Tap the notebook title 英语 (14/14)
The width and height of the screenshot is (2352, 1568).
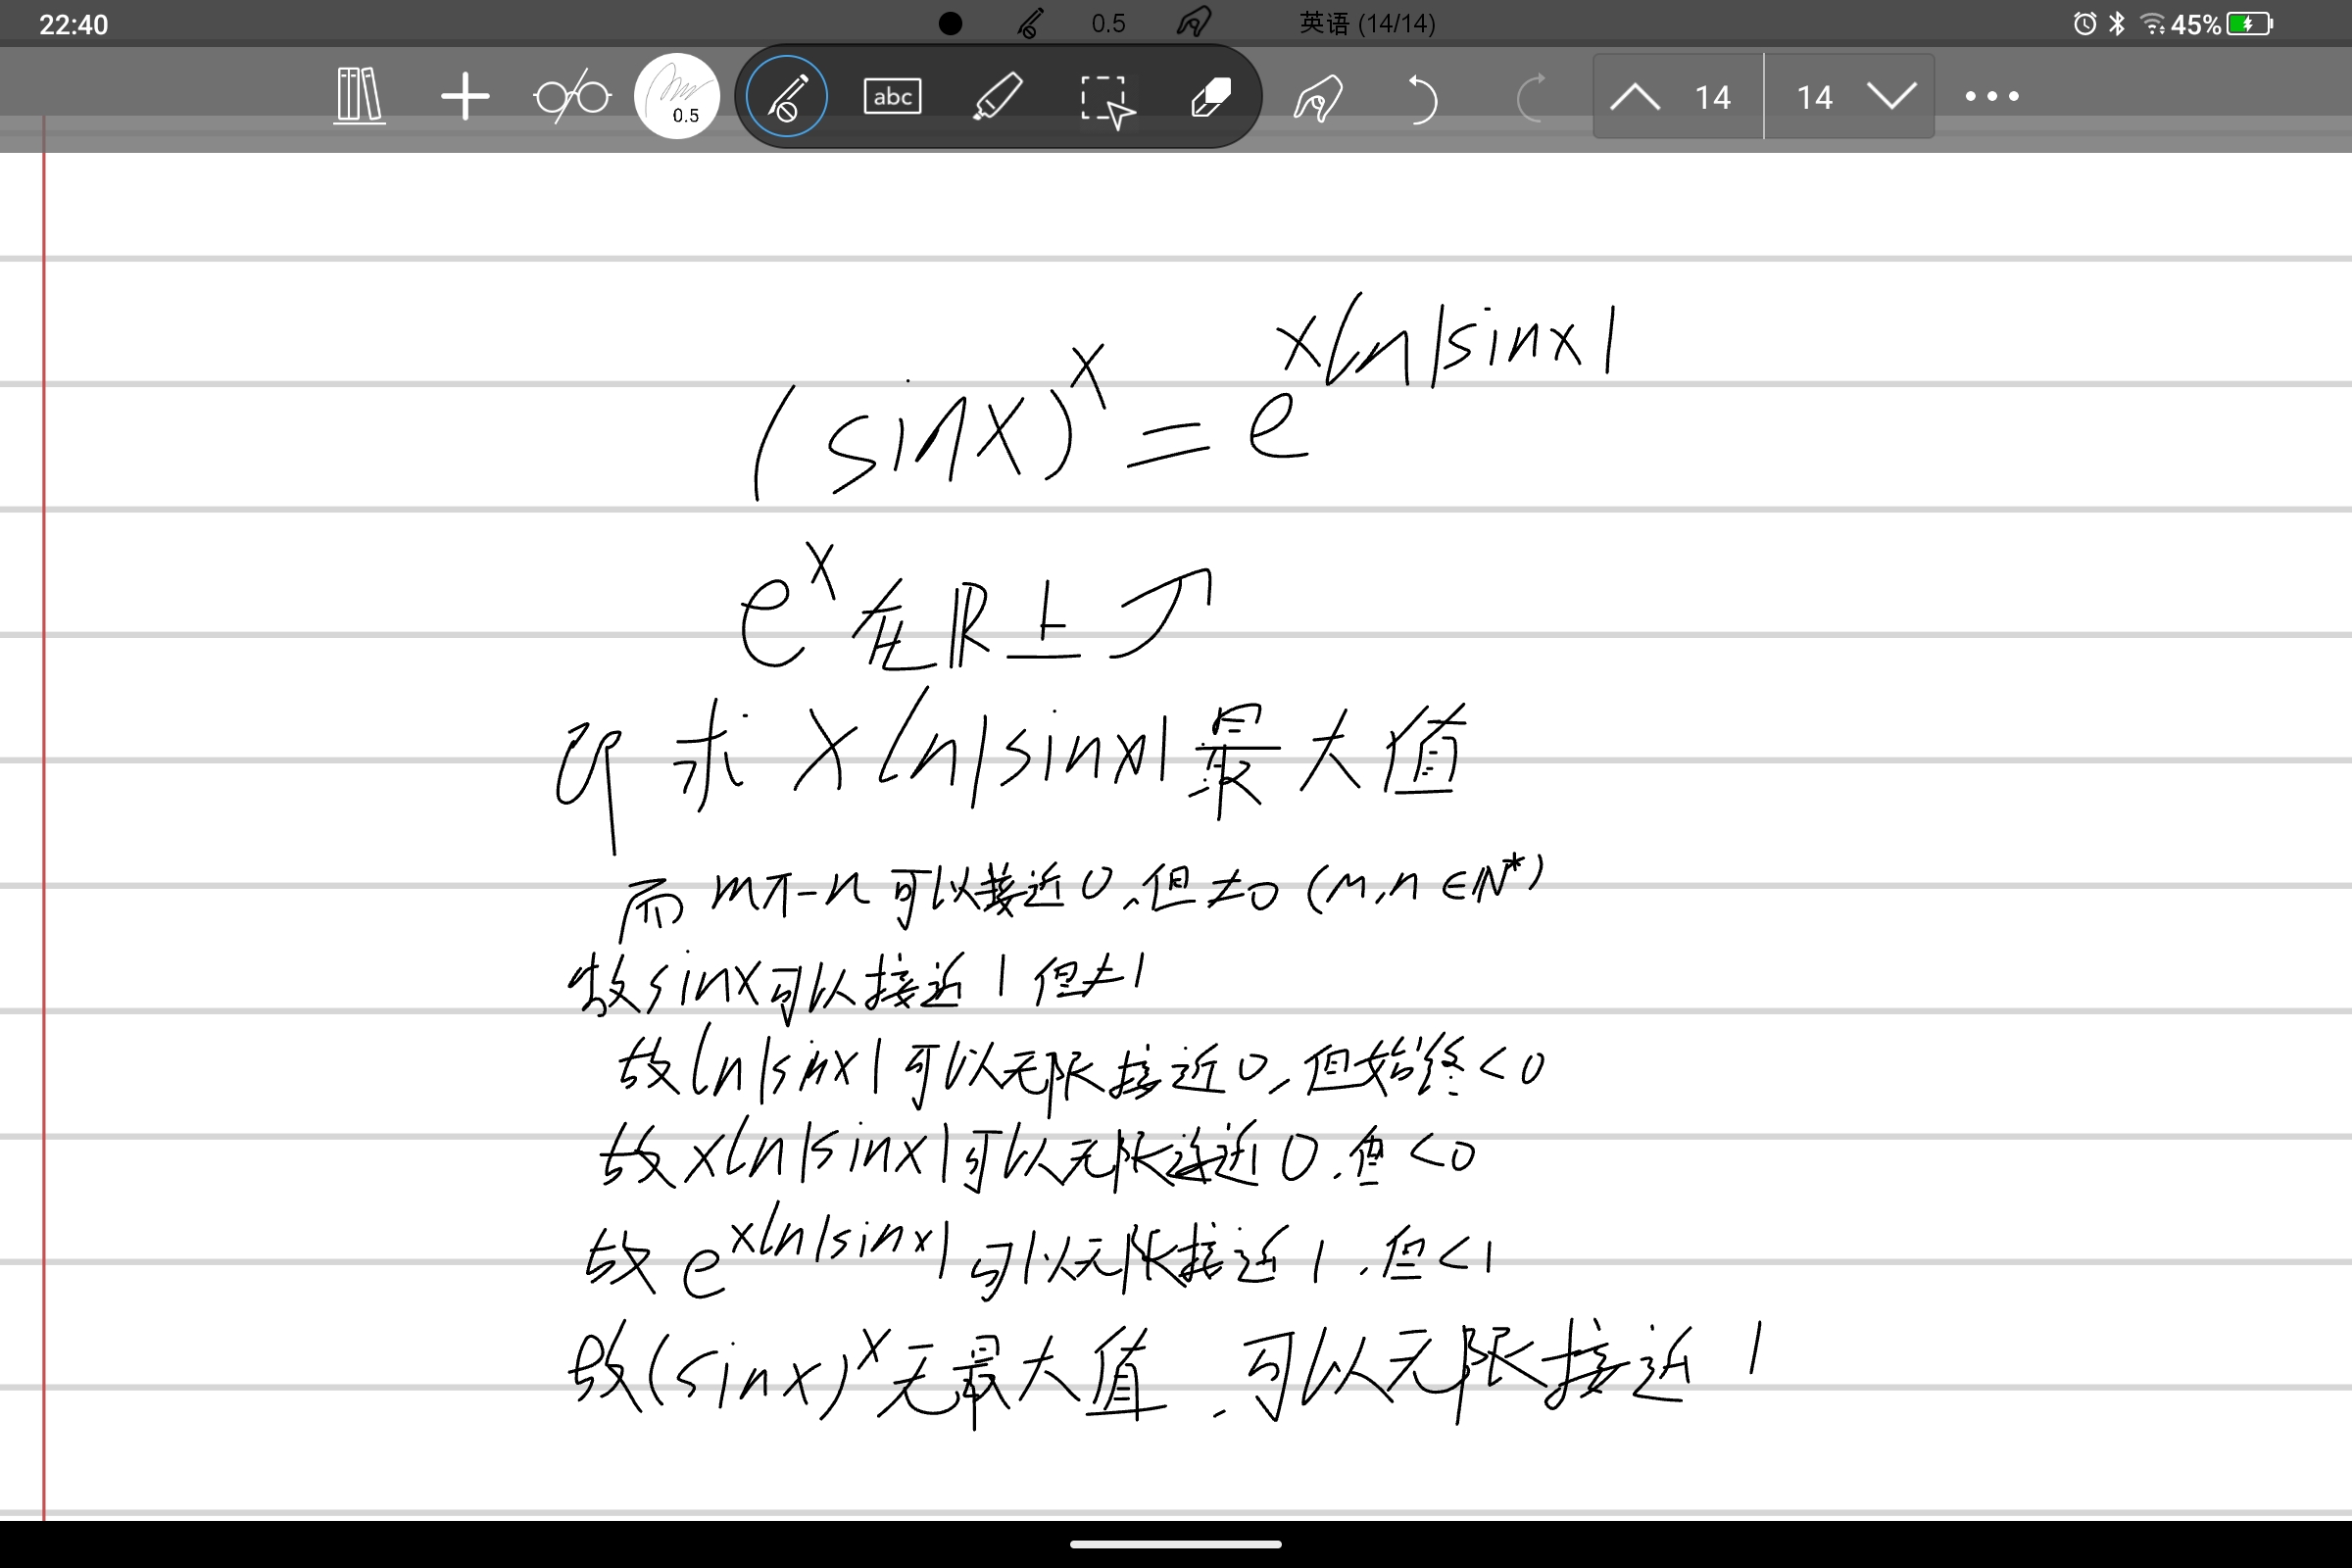[1367, 23]
